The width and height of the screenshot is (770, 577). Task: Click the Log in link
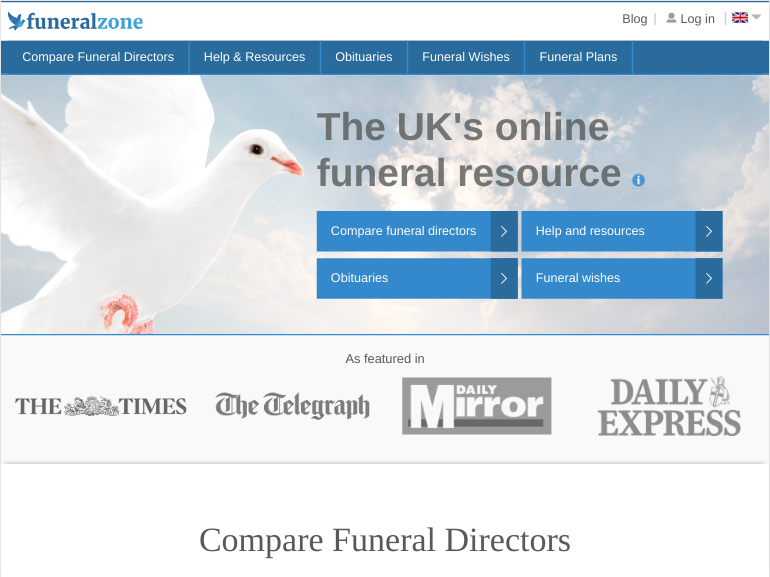[697, 19]
